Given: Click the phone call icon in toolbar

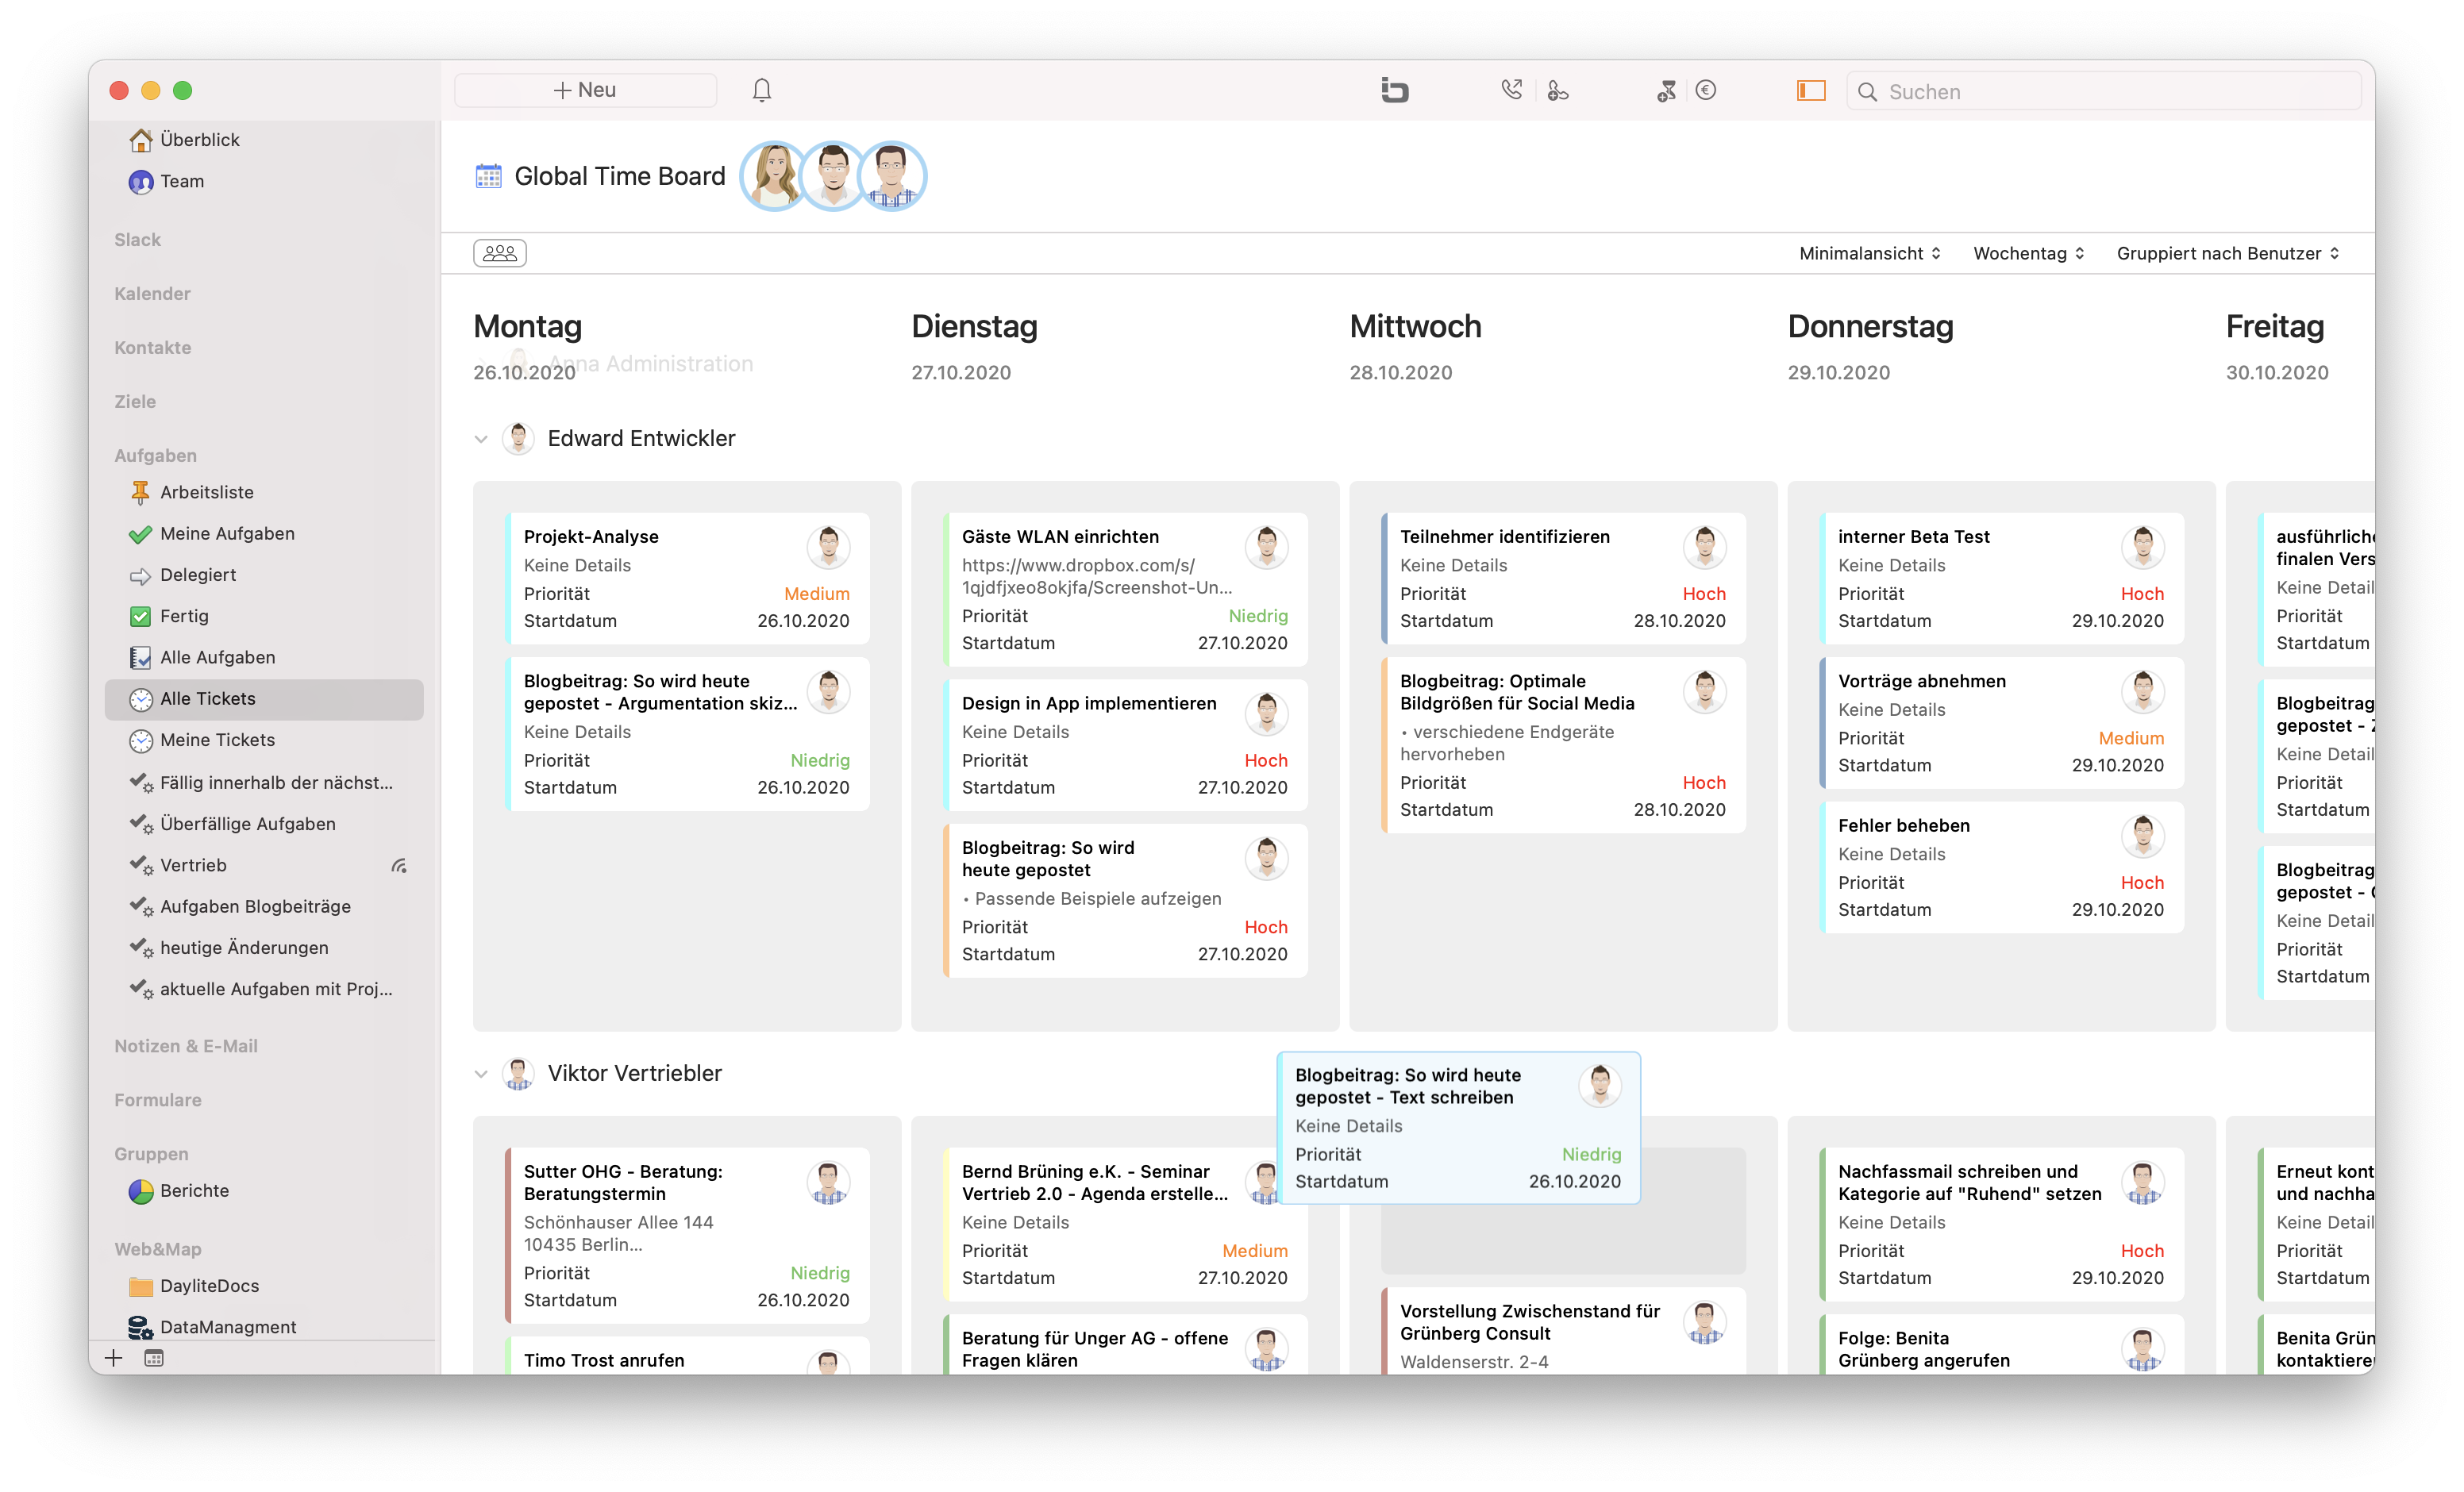Looking at the screenshot, I should click(1511, 90).
